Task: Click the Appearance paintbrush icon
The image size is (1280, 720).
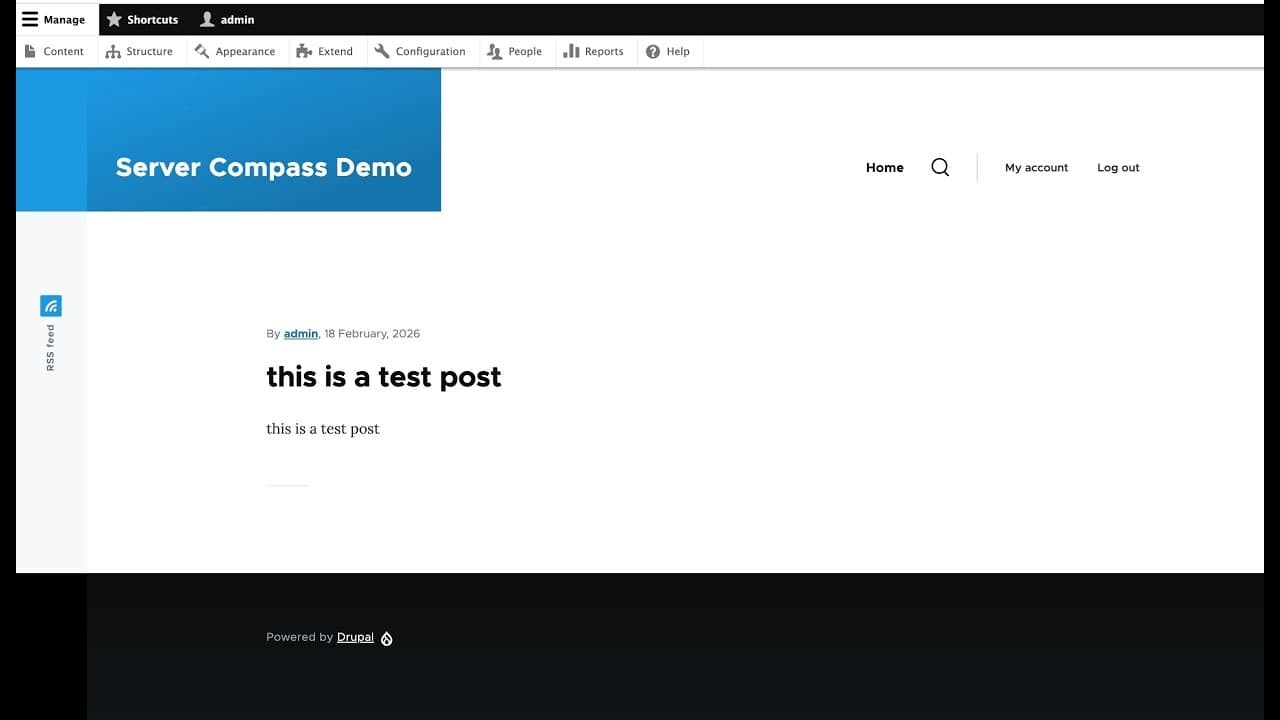Action: point(200,50)
